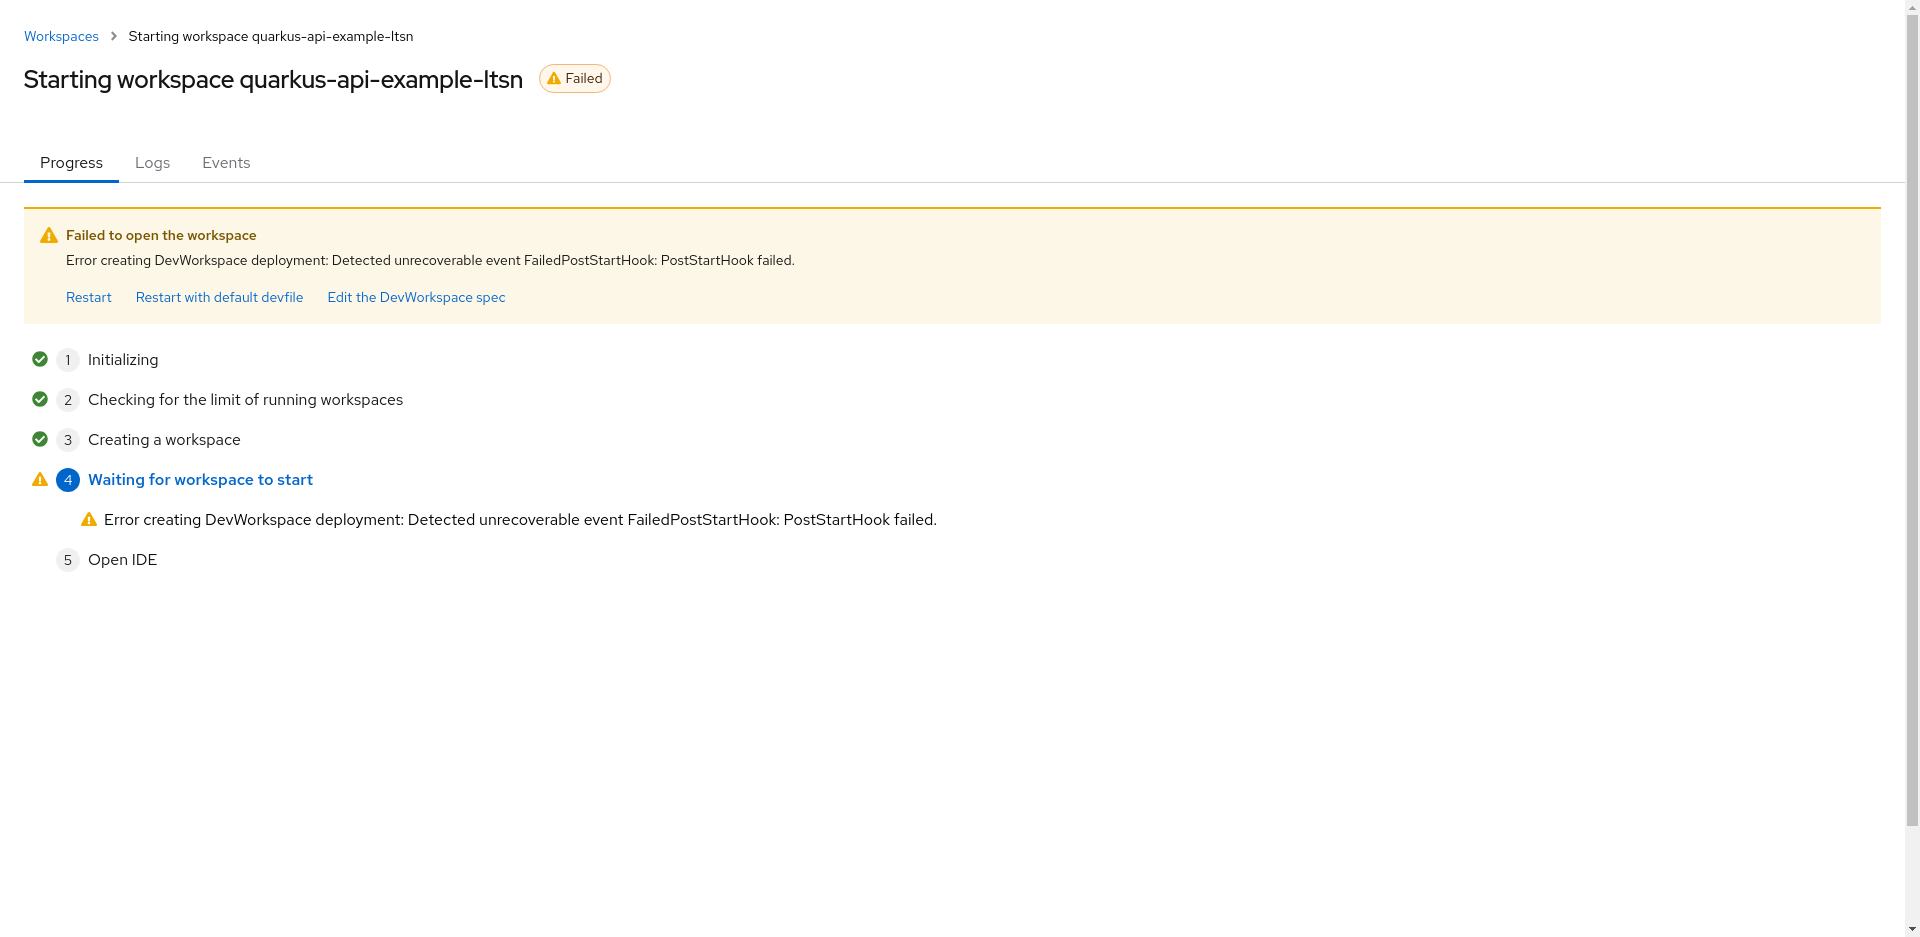
Task: Click the 'Open IDE' step label
Action: [x=122, y=560]
